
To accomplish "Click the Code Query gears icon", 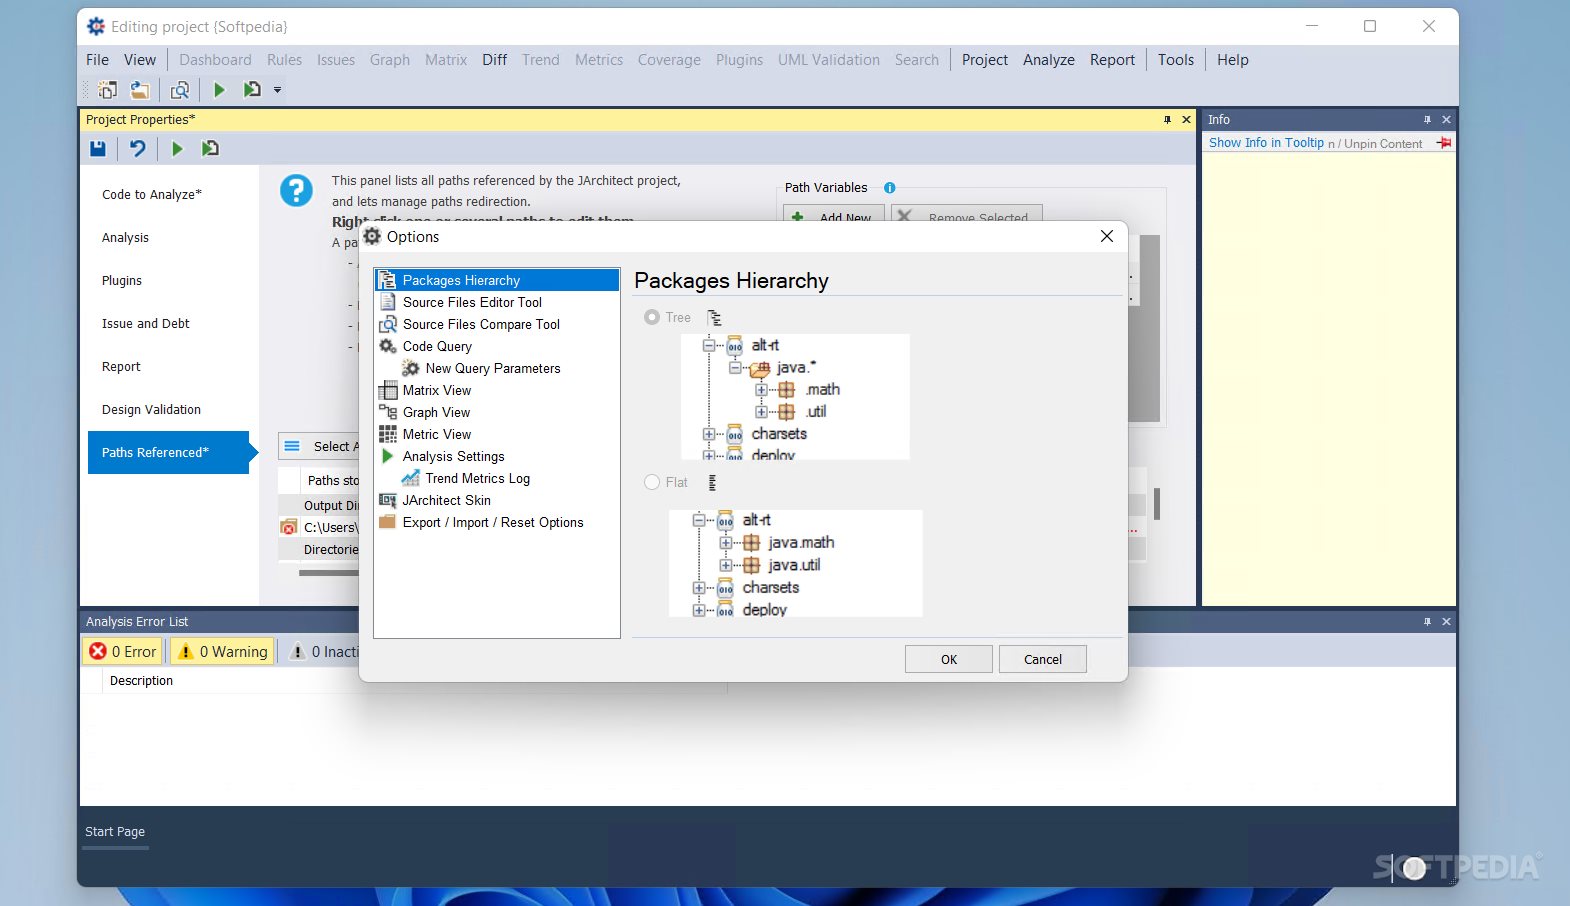I will coord(388,346).
